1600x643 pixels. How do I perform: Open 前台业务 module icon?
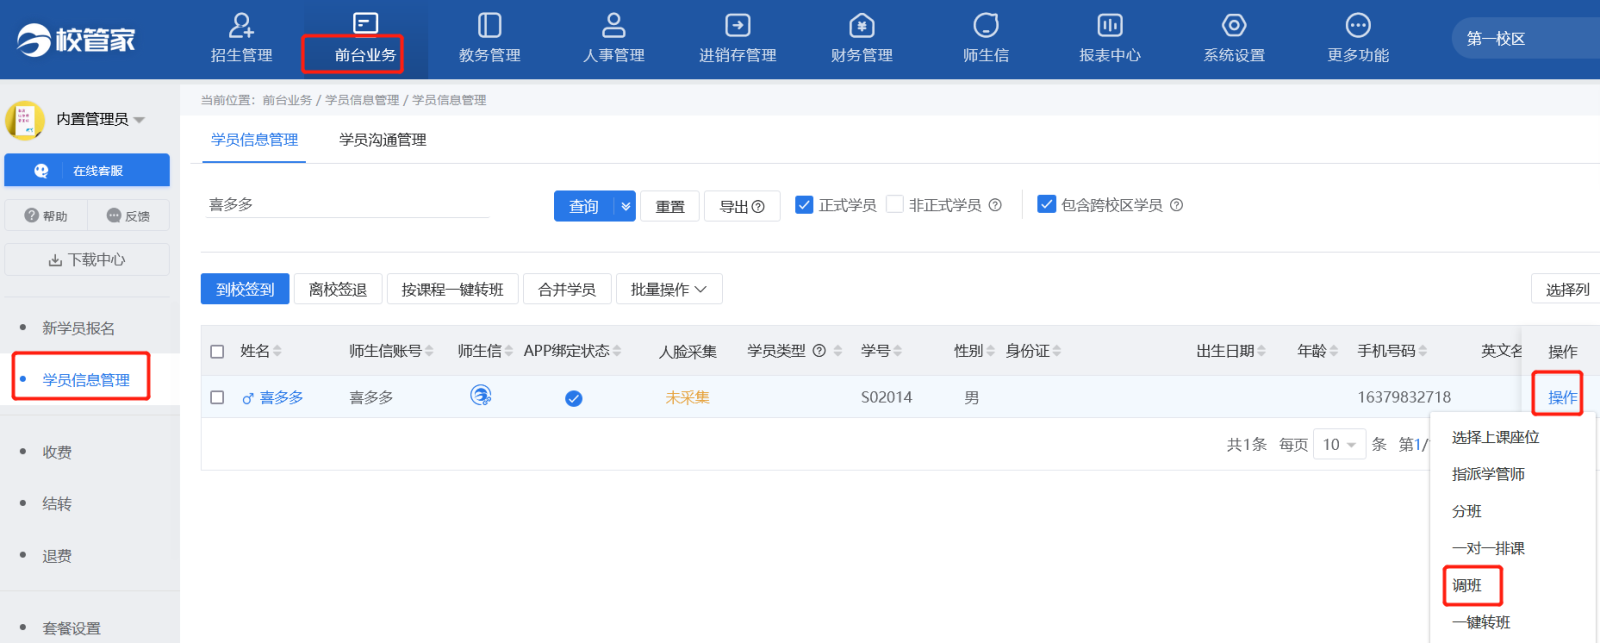click(366, 24)
